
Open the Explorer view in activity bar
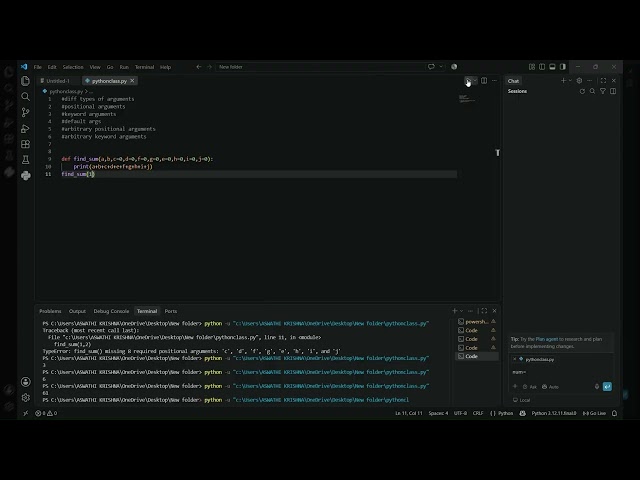coord(25,81)
